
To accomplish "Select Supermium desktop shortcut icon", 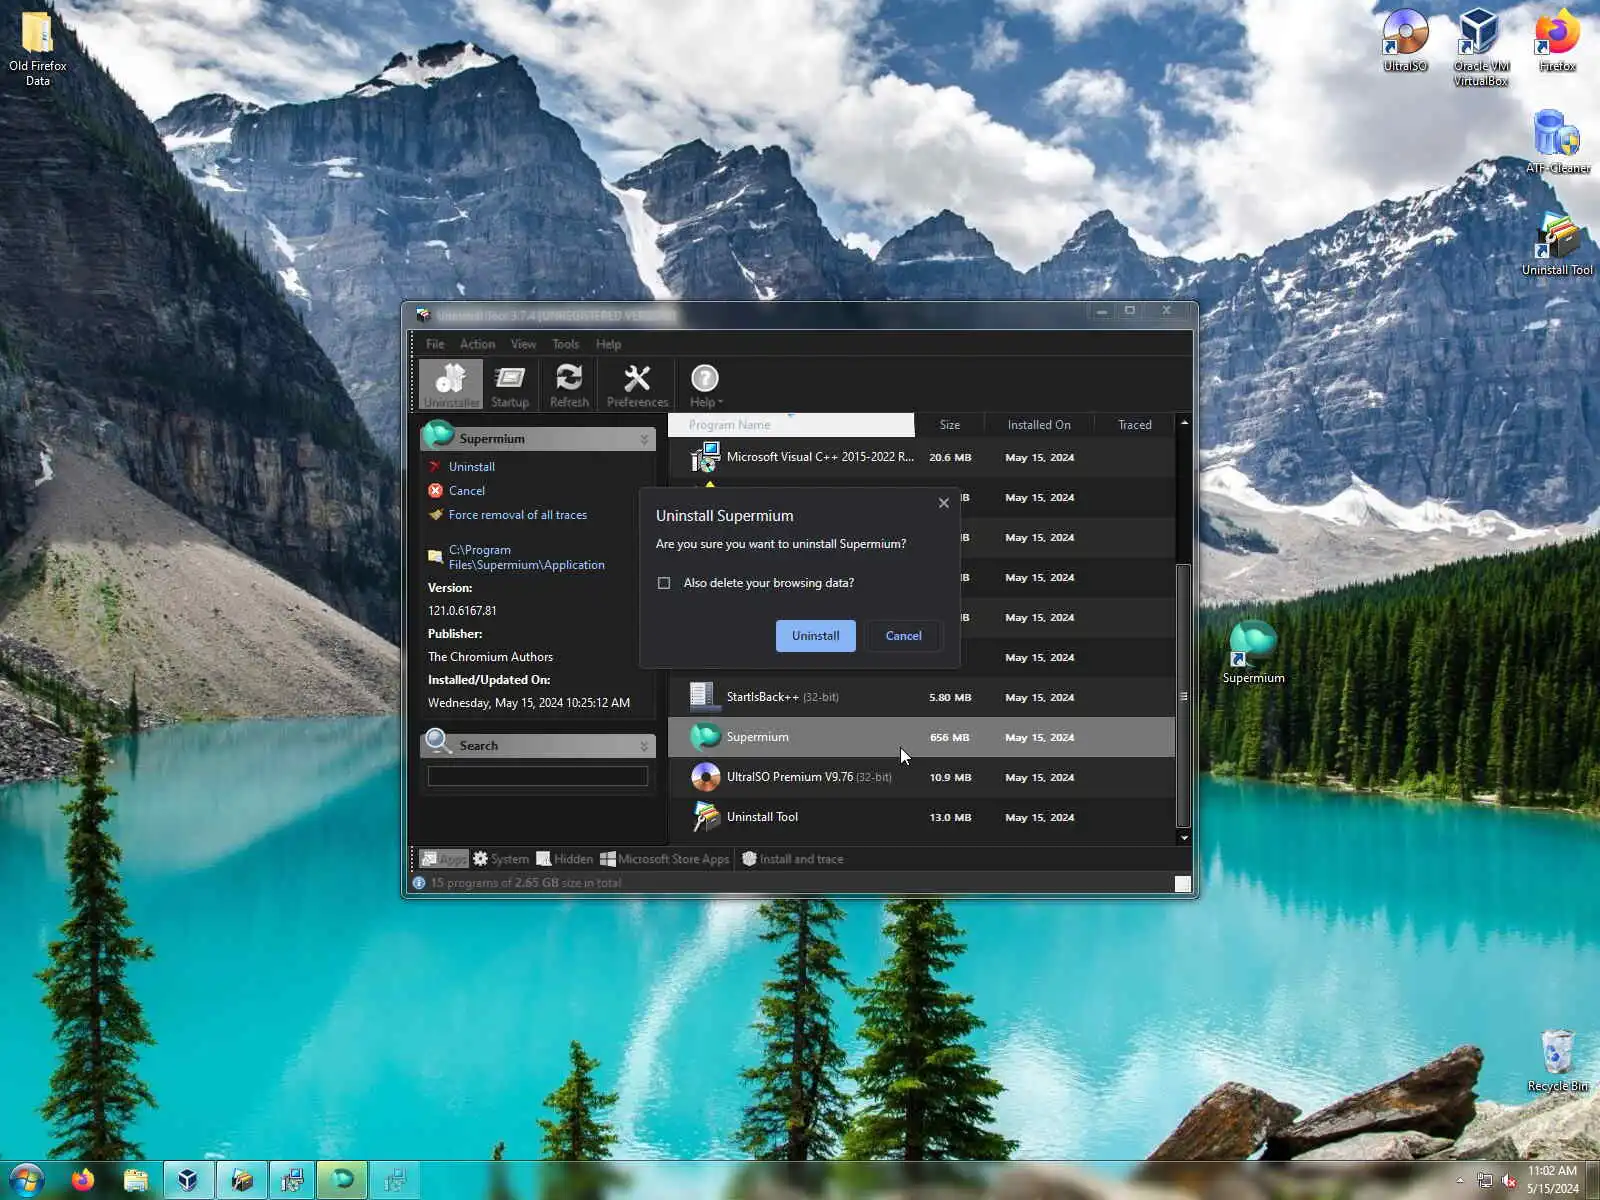I will [x=1253, y=652].
